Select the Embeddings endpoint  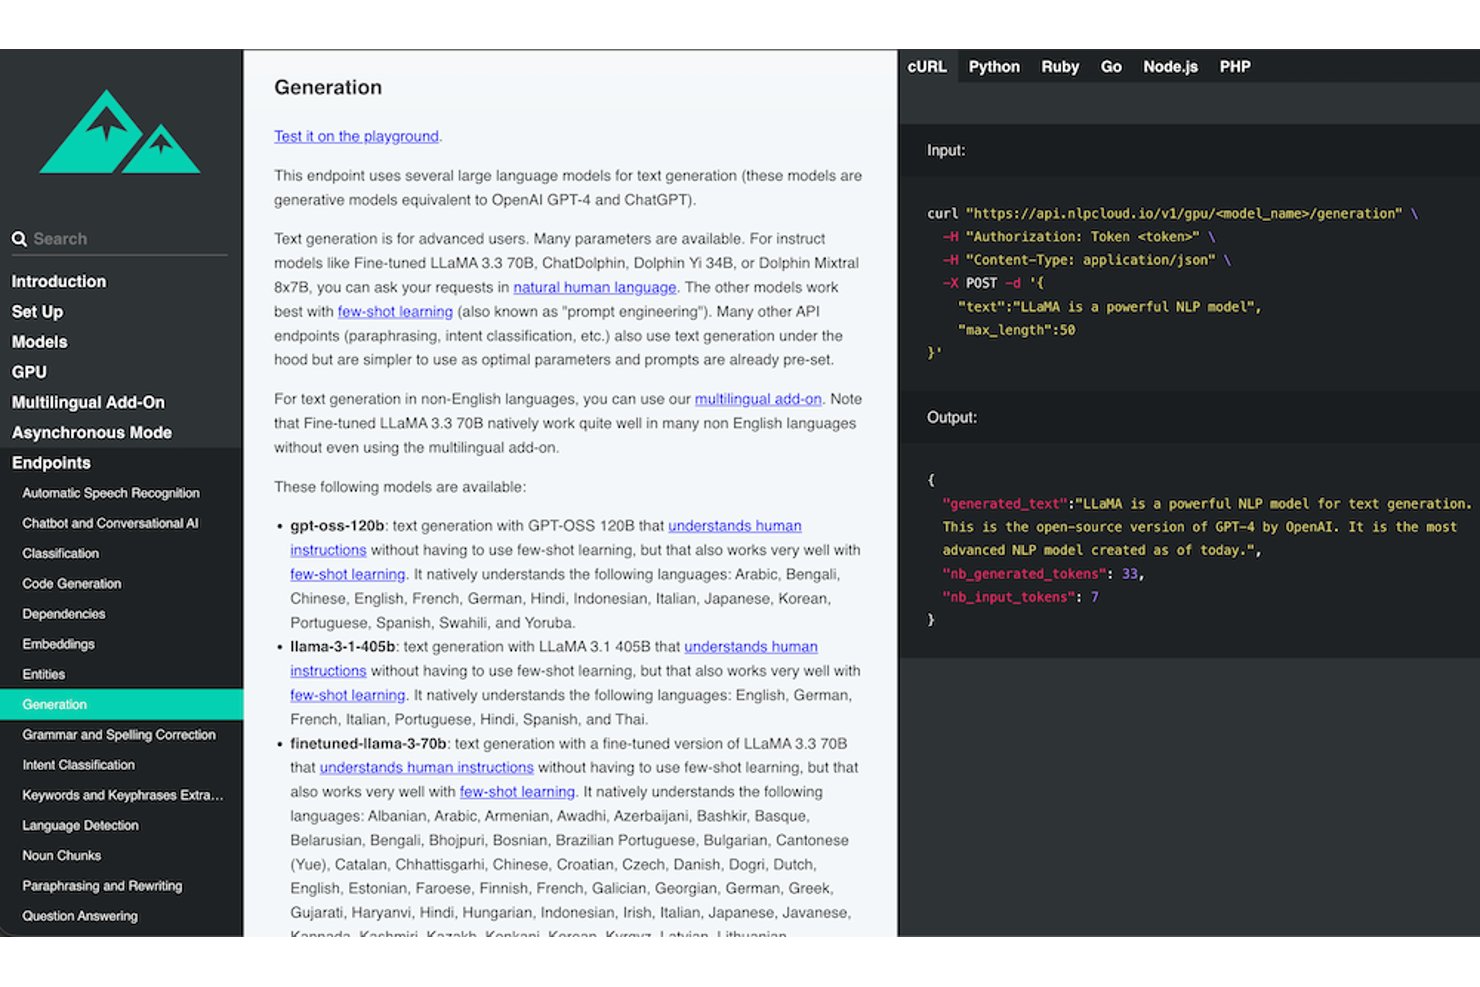tap(58, 644)
